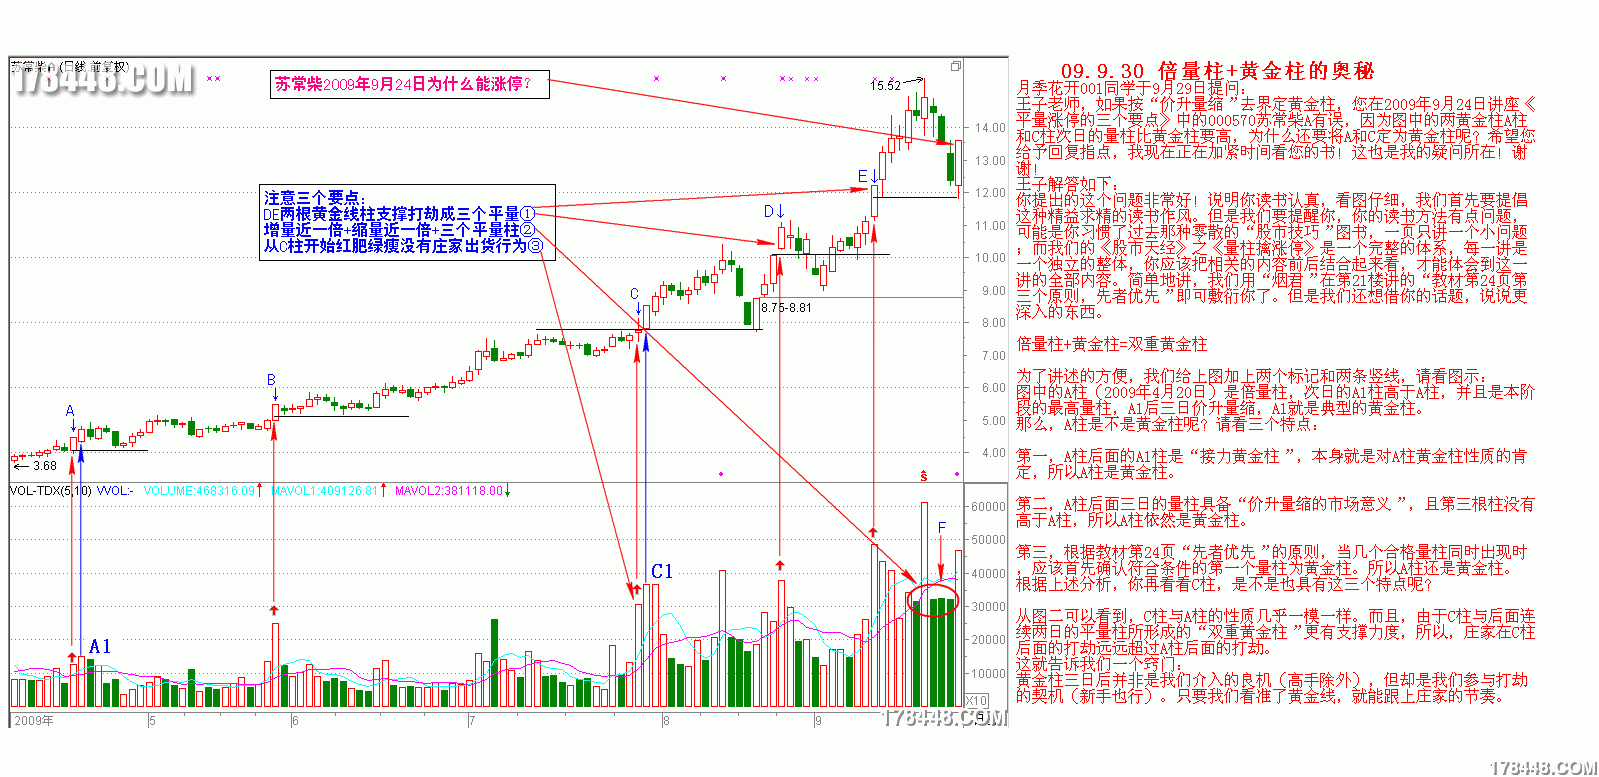Click the 12.00 price axis label
The height and width of the screenshot is (777, 1599).
(990, 193)
